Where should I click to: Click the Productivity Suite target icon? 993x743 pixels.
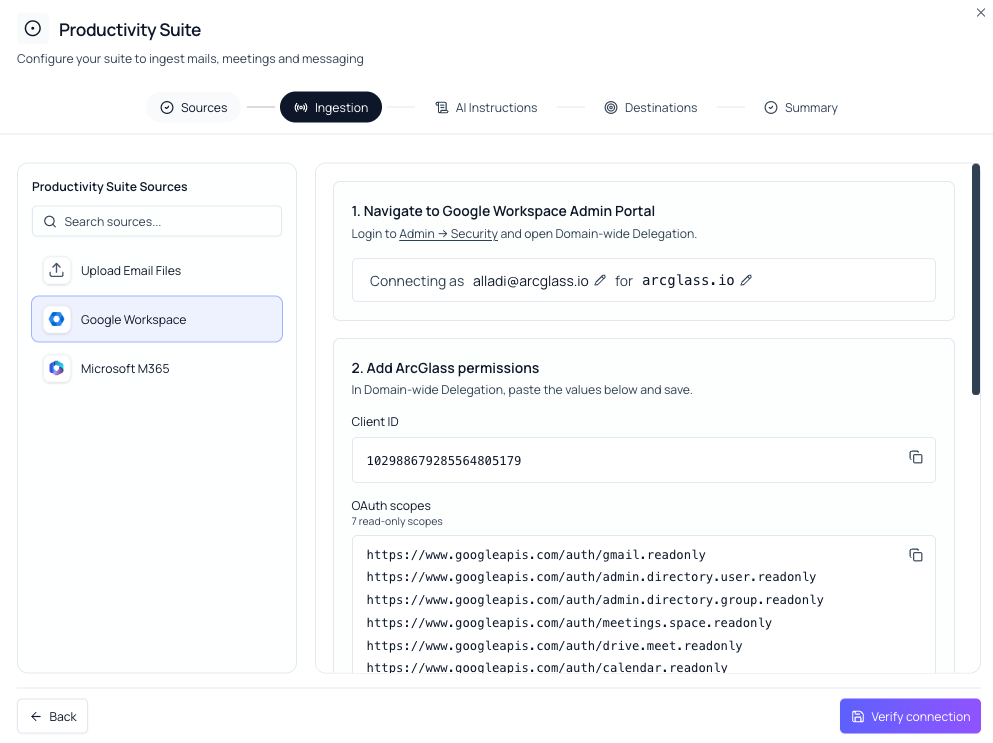point(32,29)
